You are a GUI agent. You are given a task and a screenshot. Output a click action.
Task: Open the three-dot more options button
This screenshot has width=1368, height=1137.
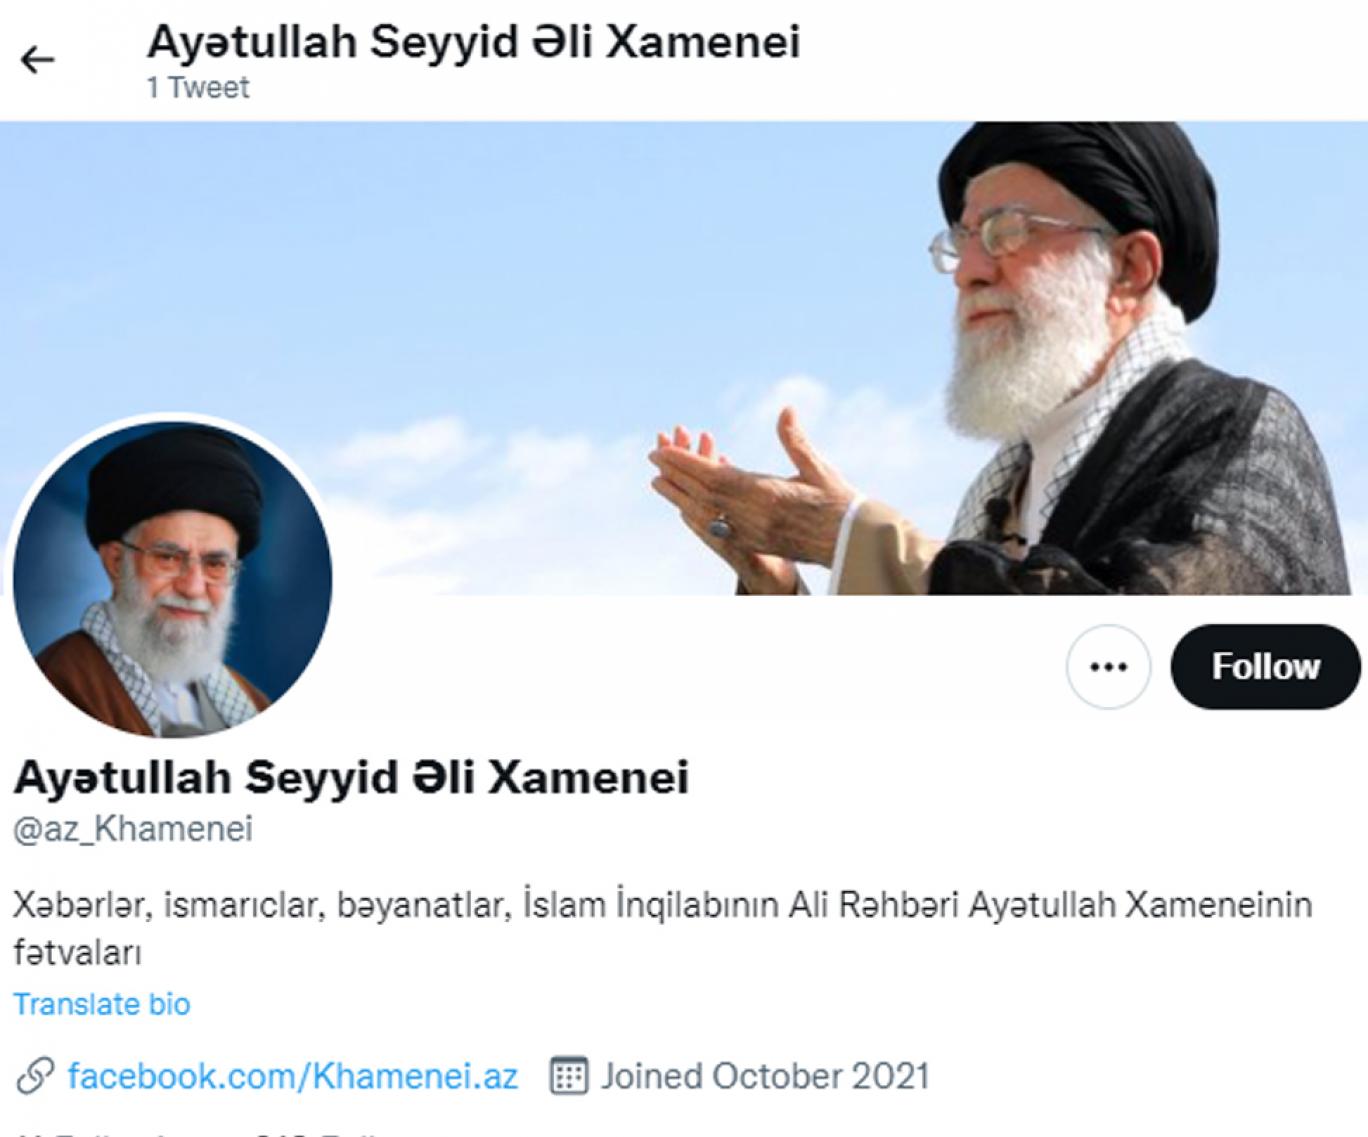(x=1108, y=667)
